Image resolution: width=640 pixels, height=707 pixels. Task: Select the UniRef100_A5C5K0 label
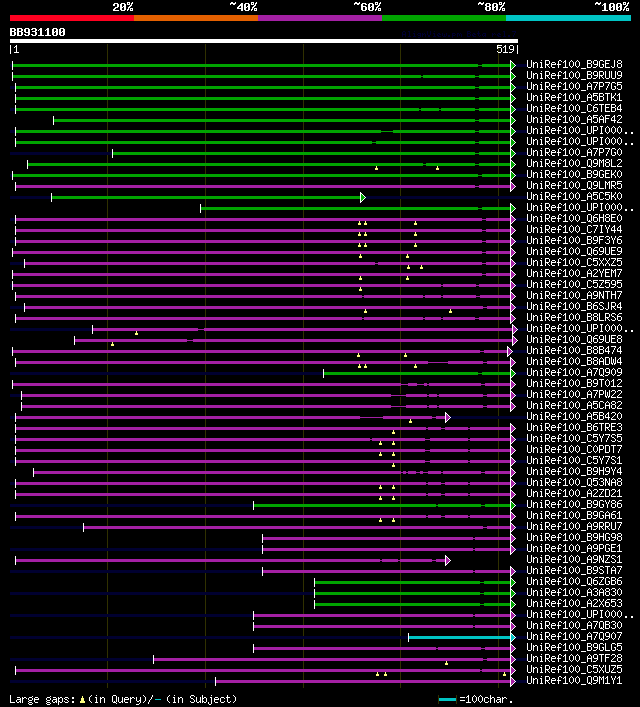click(574, 197)
